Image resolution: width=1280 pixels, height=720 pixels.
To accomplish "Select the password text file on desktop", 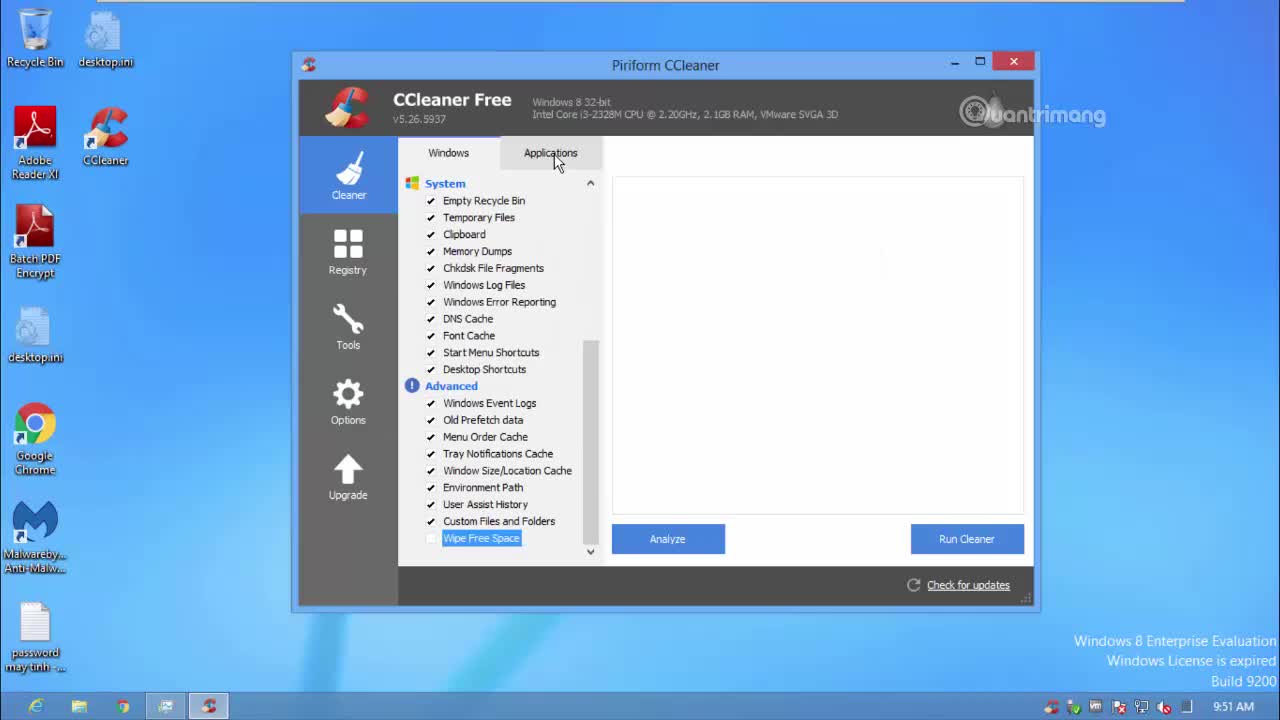I will (x=35, y=638).
